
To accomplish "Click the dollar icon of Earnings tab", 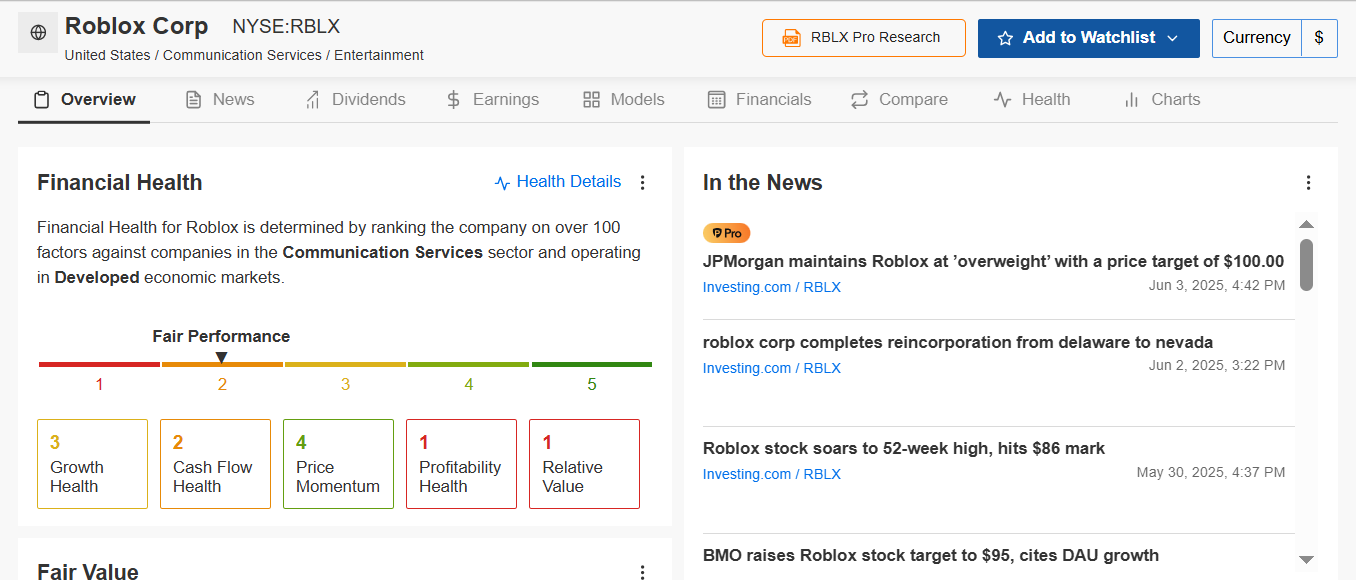I will click(454, 99).
